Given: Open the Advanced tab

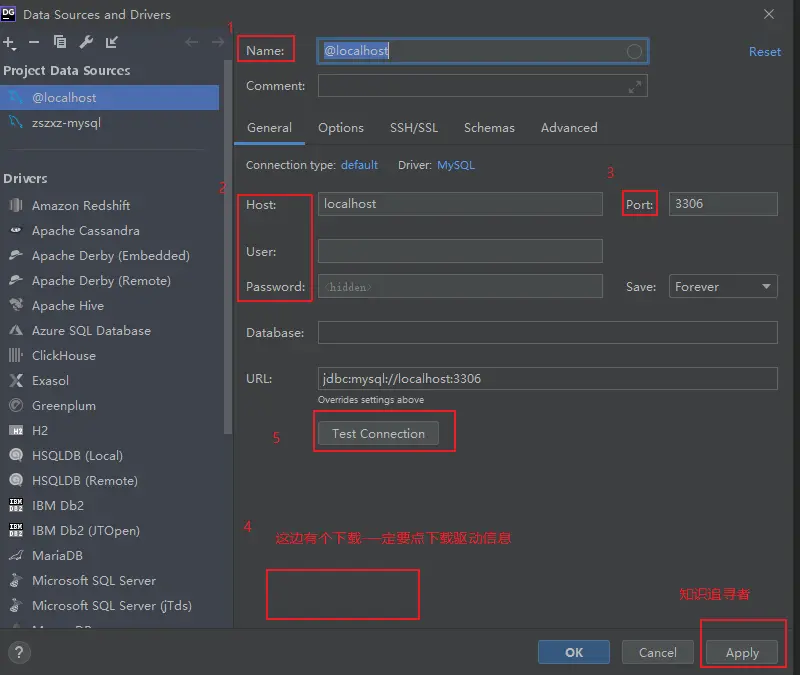Looking at the screenshot, I should pyautogui.click(x=569, y=128).
